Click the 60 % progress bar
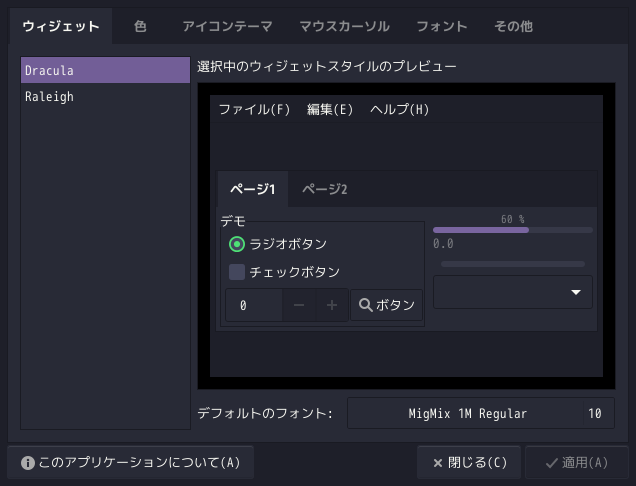The width and height of the screenshot is (636, 486). [x=513, y=230]
